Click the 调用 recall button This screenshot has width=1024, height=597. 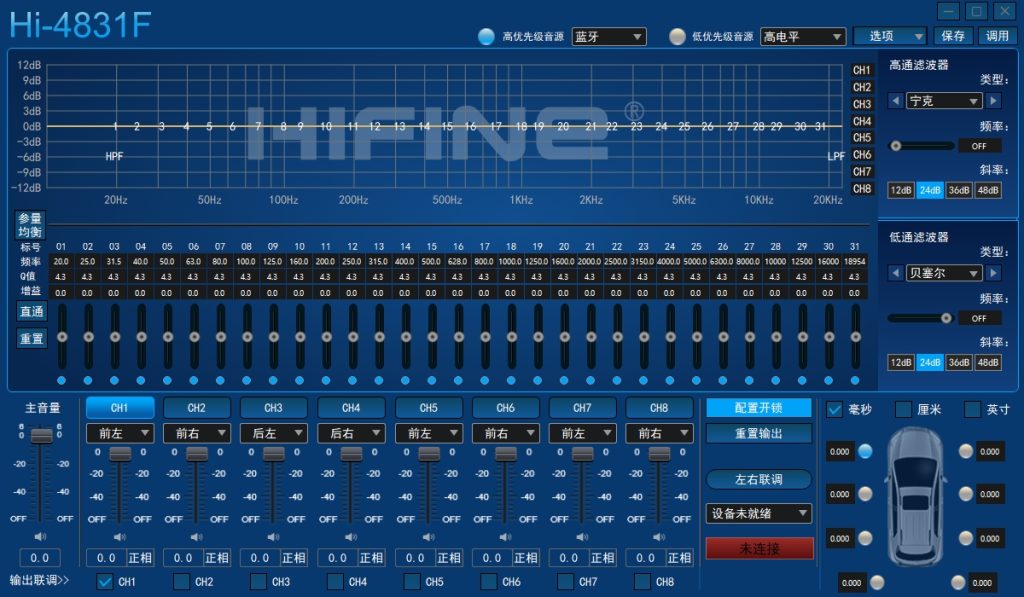(997, 36)
